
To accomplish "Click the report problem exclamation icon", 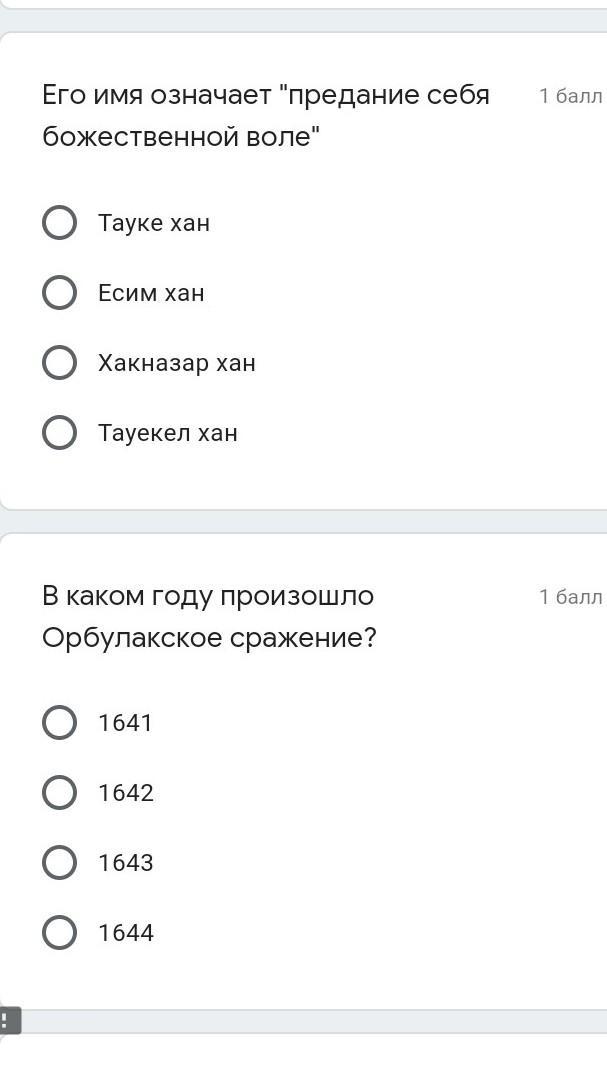I will click(8, 1021).
